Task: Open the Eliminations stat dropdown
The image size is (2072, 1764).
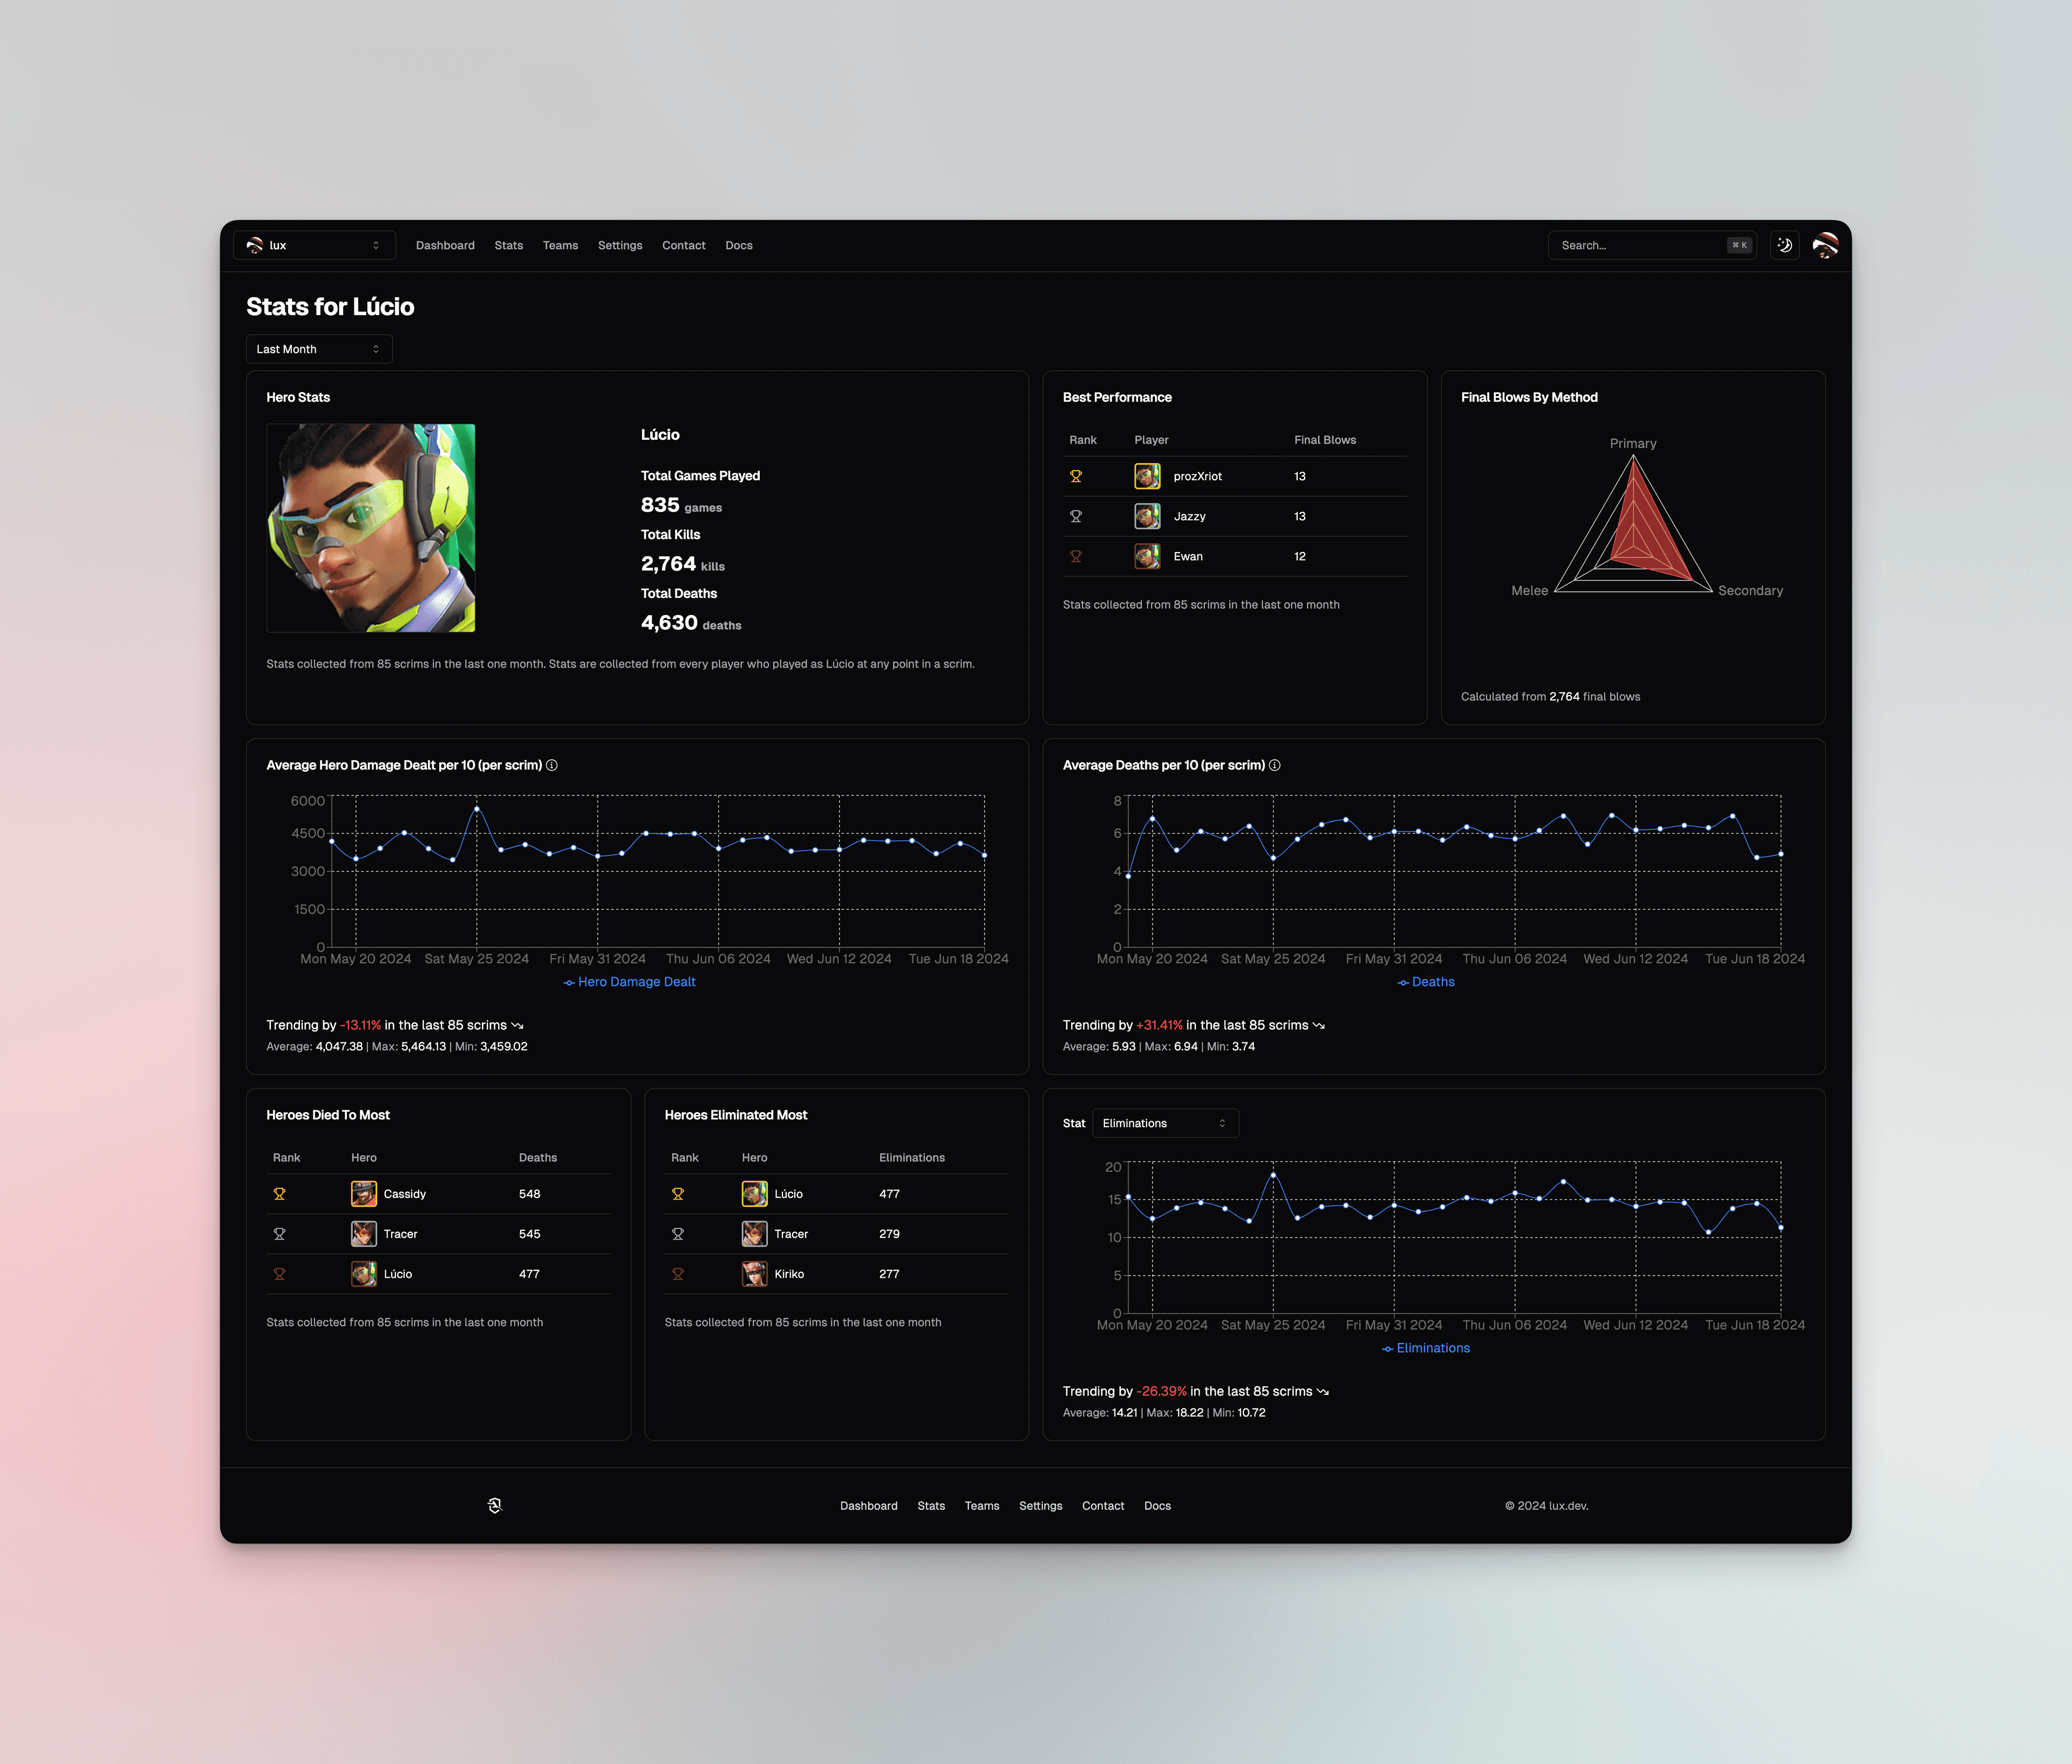Action: tap(1165, 1123)
